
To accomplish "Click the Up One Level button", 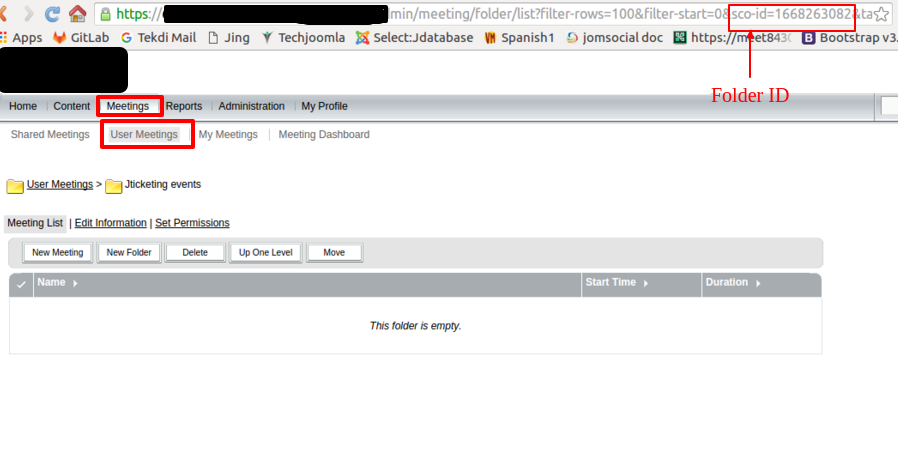I will pos(266,253).
